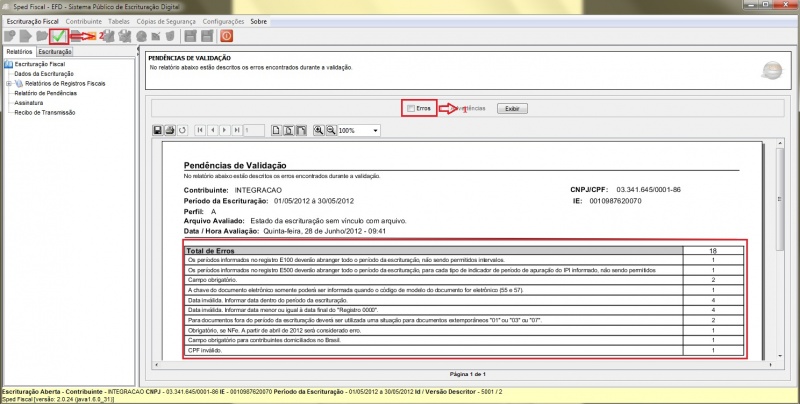Toggle the Erros checkbox

[410, 107]
